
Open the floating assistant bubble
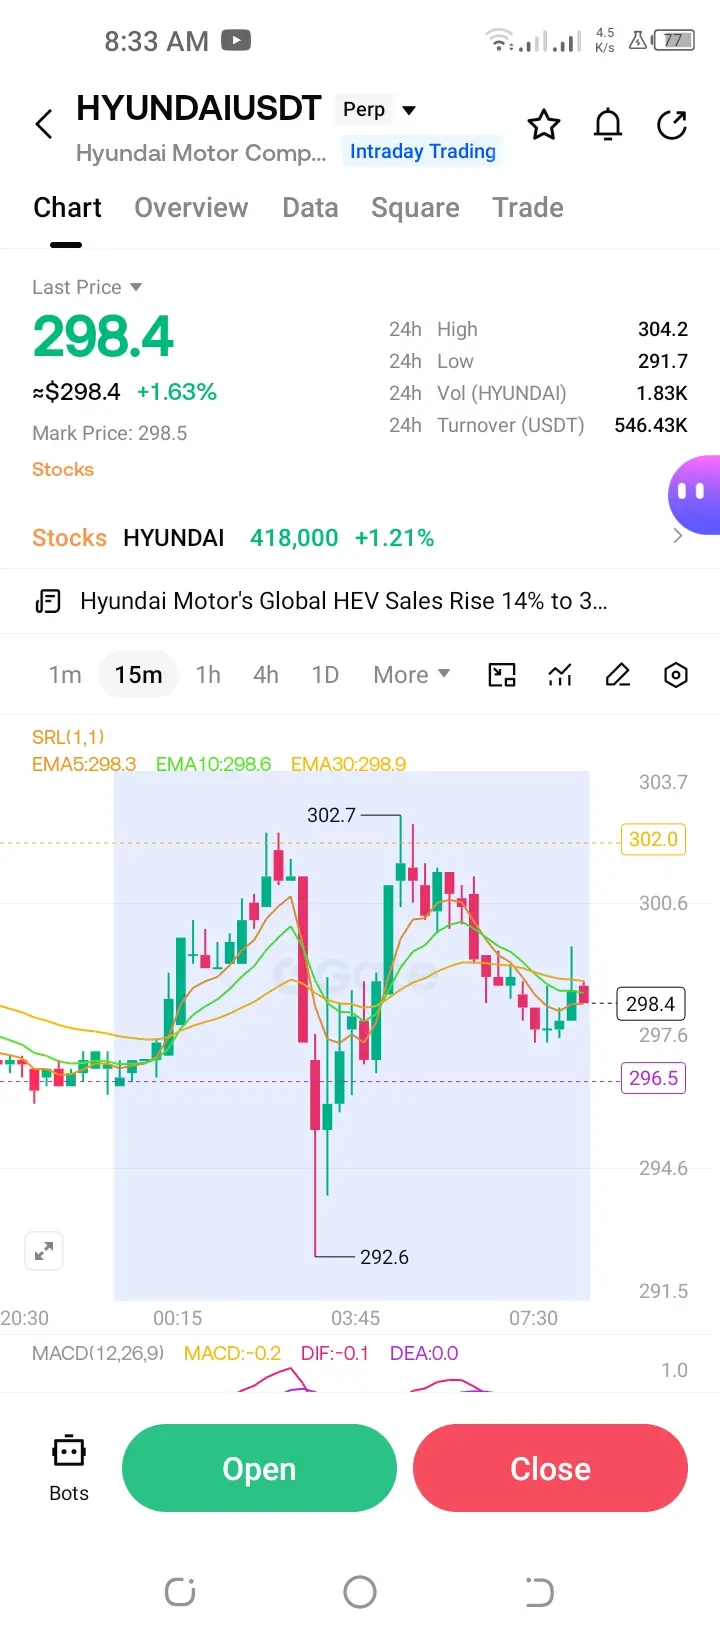pos(694,495)
